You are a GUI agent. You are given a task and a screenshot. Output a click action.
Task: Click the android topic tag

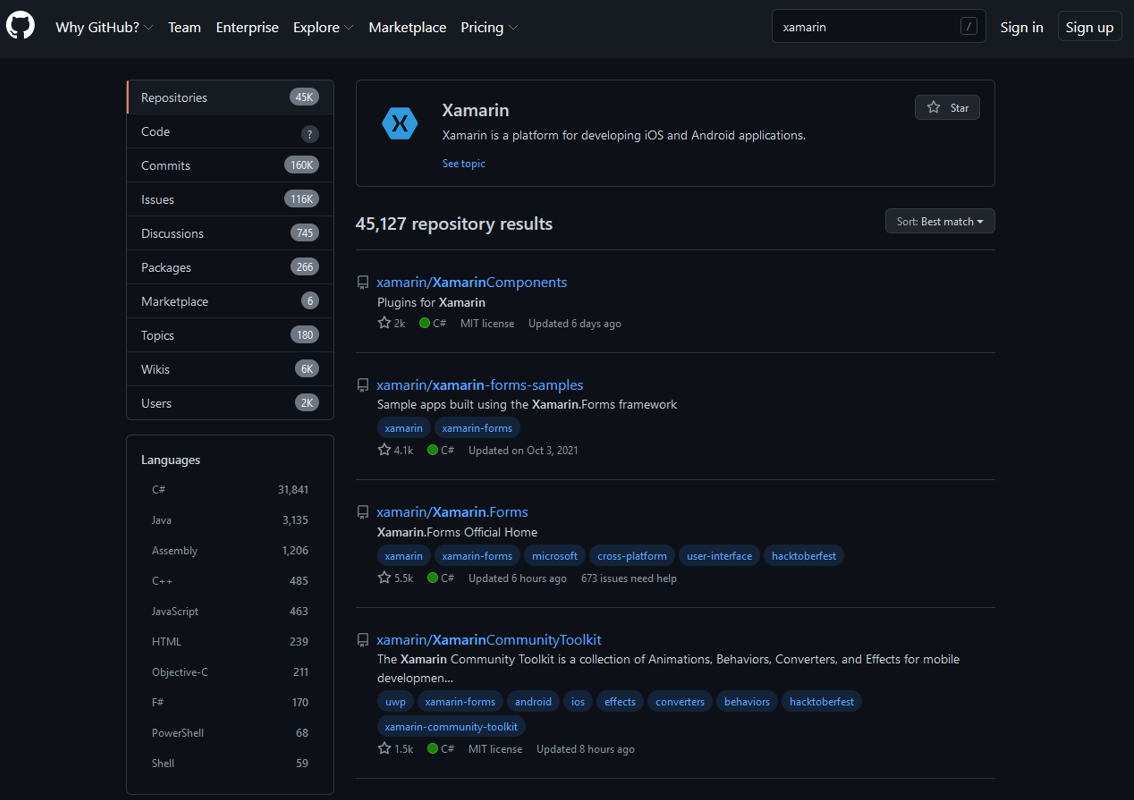pyautogui.click(x=533, y=702)
